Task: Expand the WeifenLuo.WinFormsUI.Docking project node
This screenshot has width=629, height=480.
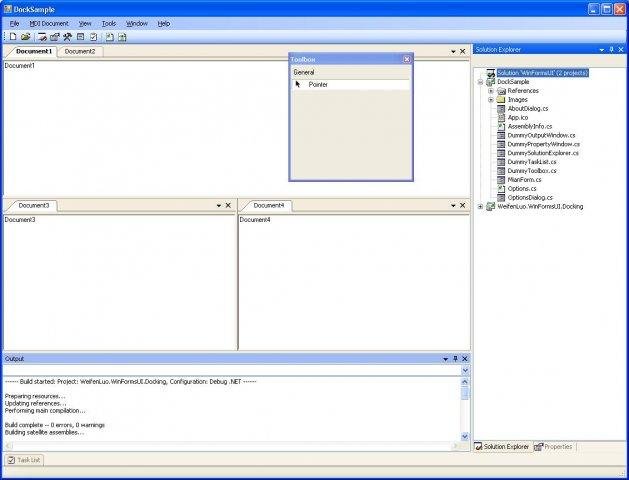Action: (481, 207)
